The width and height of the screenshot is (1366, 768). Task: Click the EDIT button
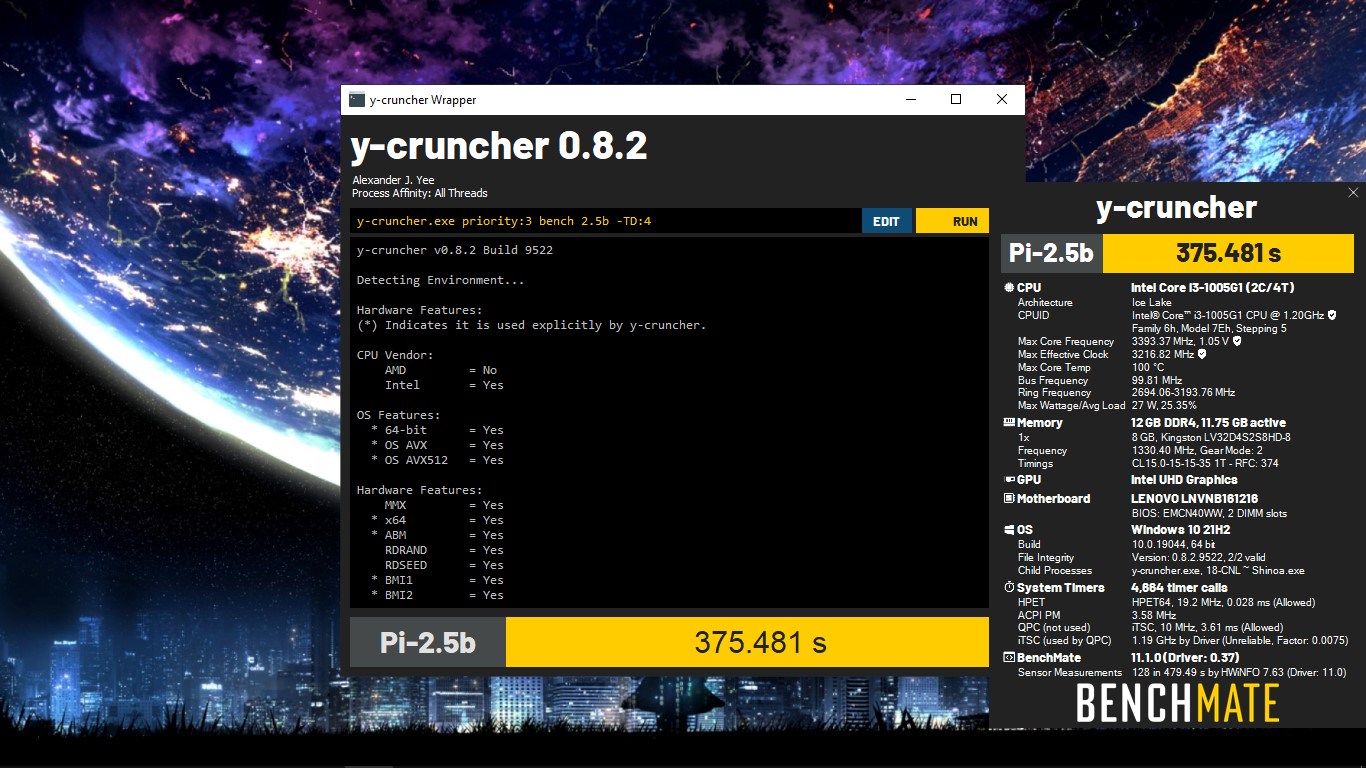pos(886,221)
